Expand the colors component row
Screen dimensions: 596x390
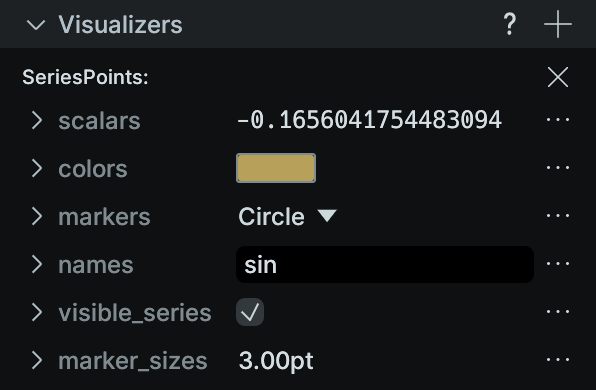(x=36, y=168)
